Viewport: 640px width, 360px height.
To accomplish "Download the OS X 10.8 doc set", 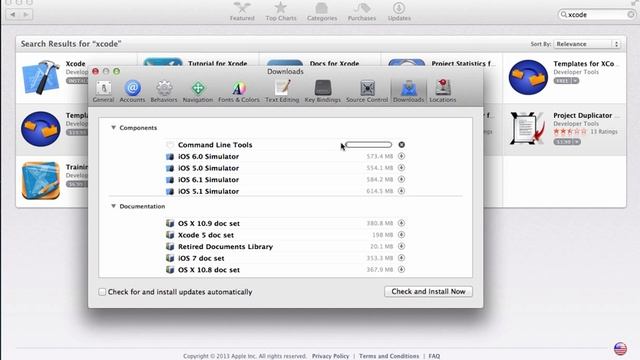I will point(401,269).
